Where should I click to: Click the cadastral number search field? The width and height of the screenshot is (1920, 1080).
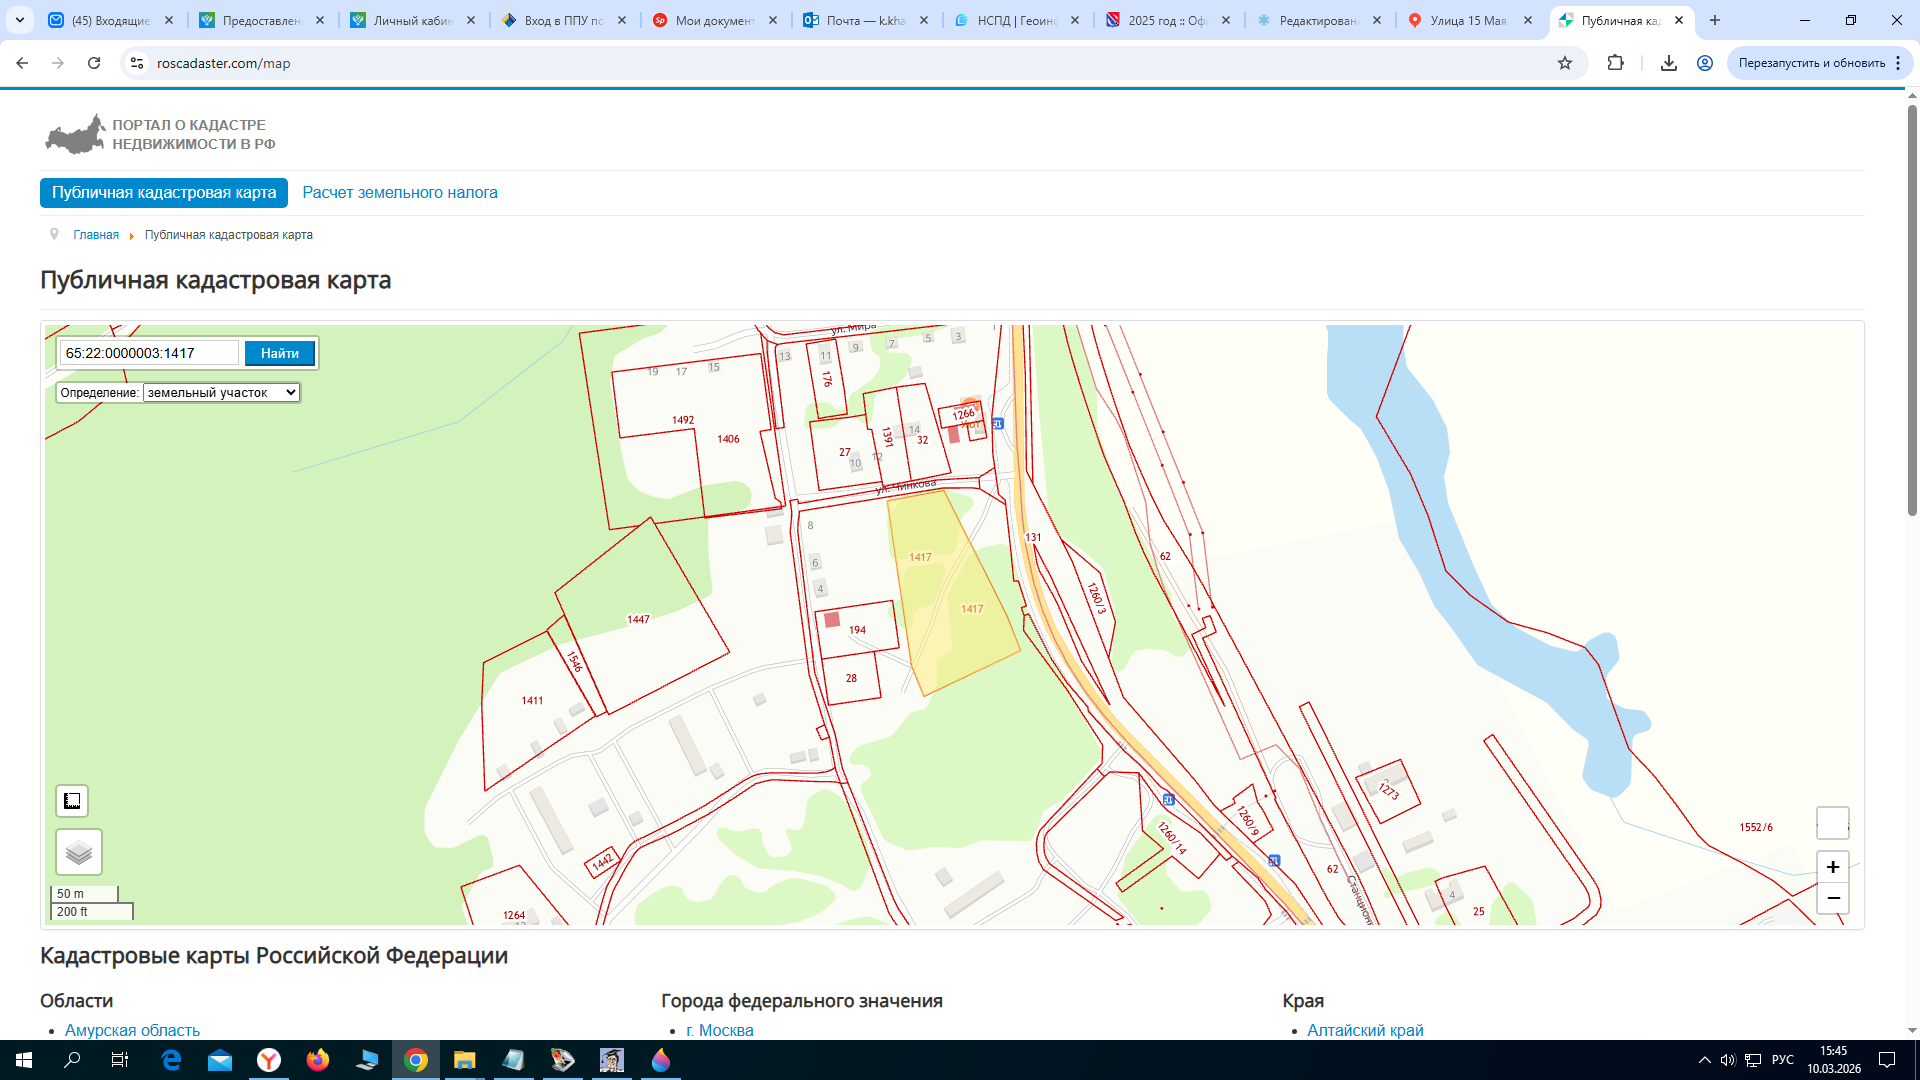(150, 353)
